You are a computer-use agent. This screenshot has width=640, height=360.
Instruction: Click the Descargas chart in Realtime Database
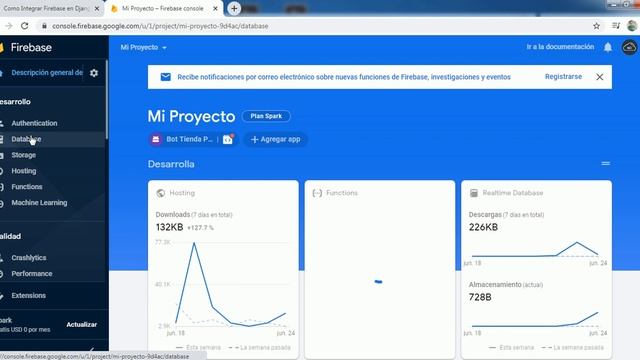(535, 249)
